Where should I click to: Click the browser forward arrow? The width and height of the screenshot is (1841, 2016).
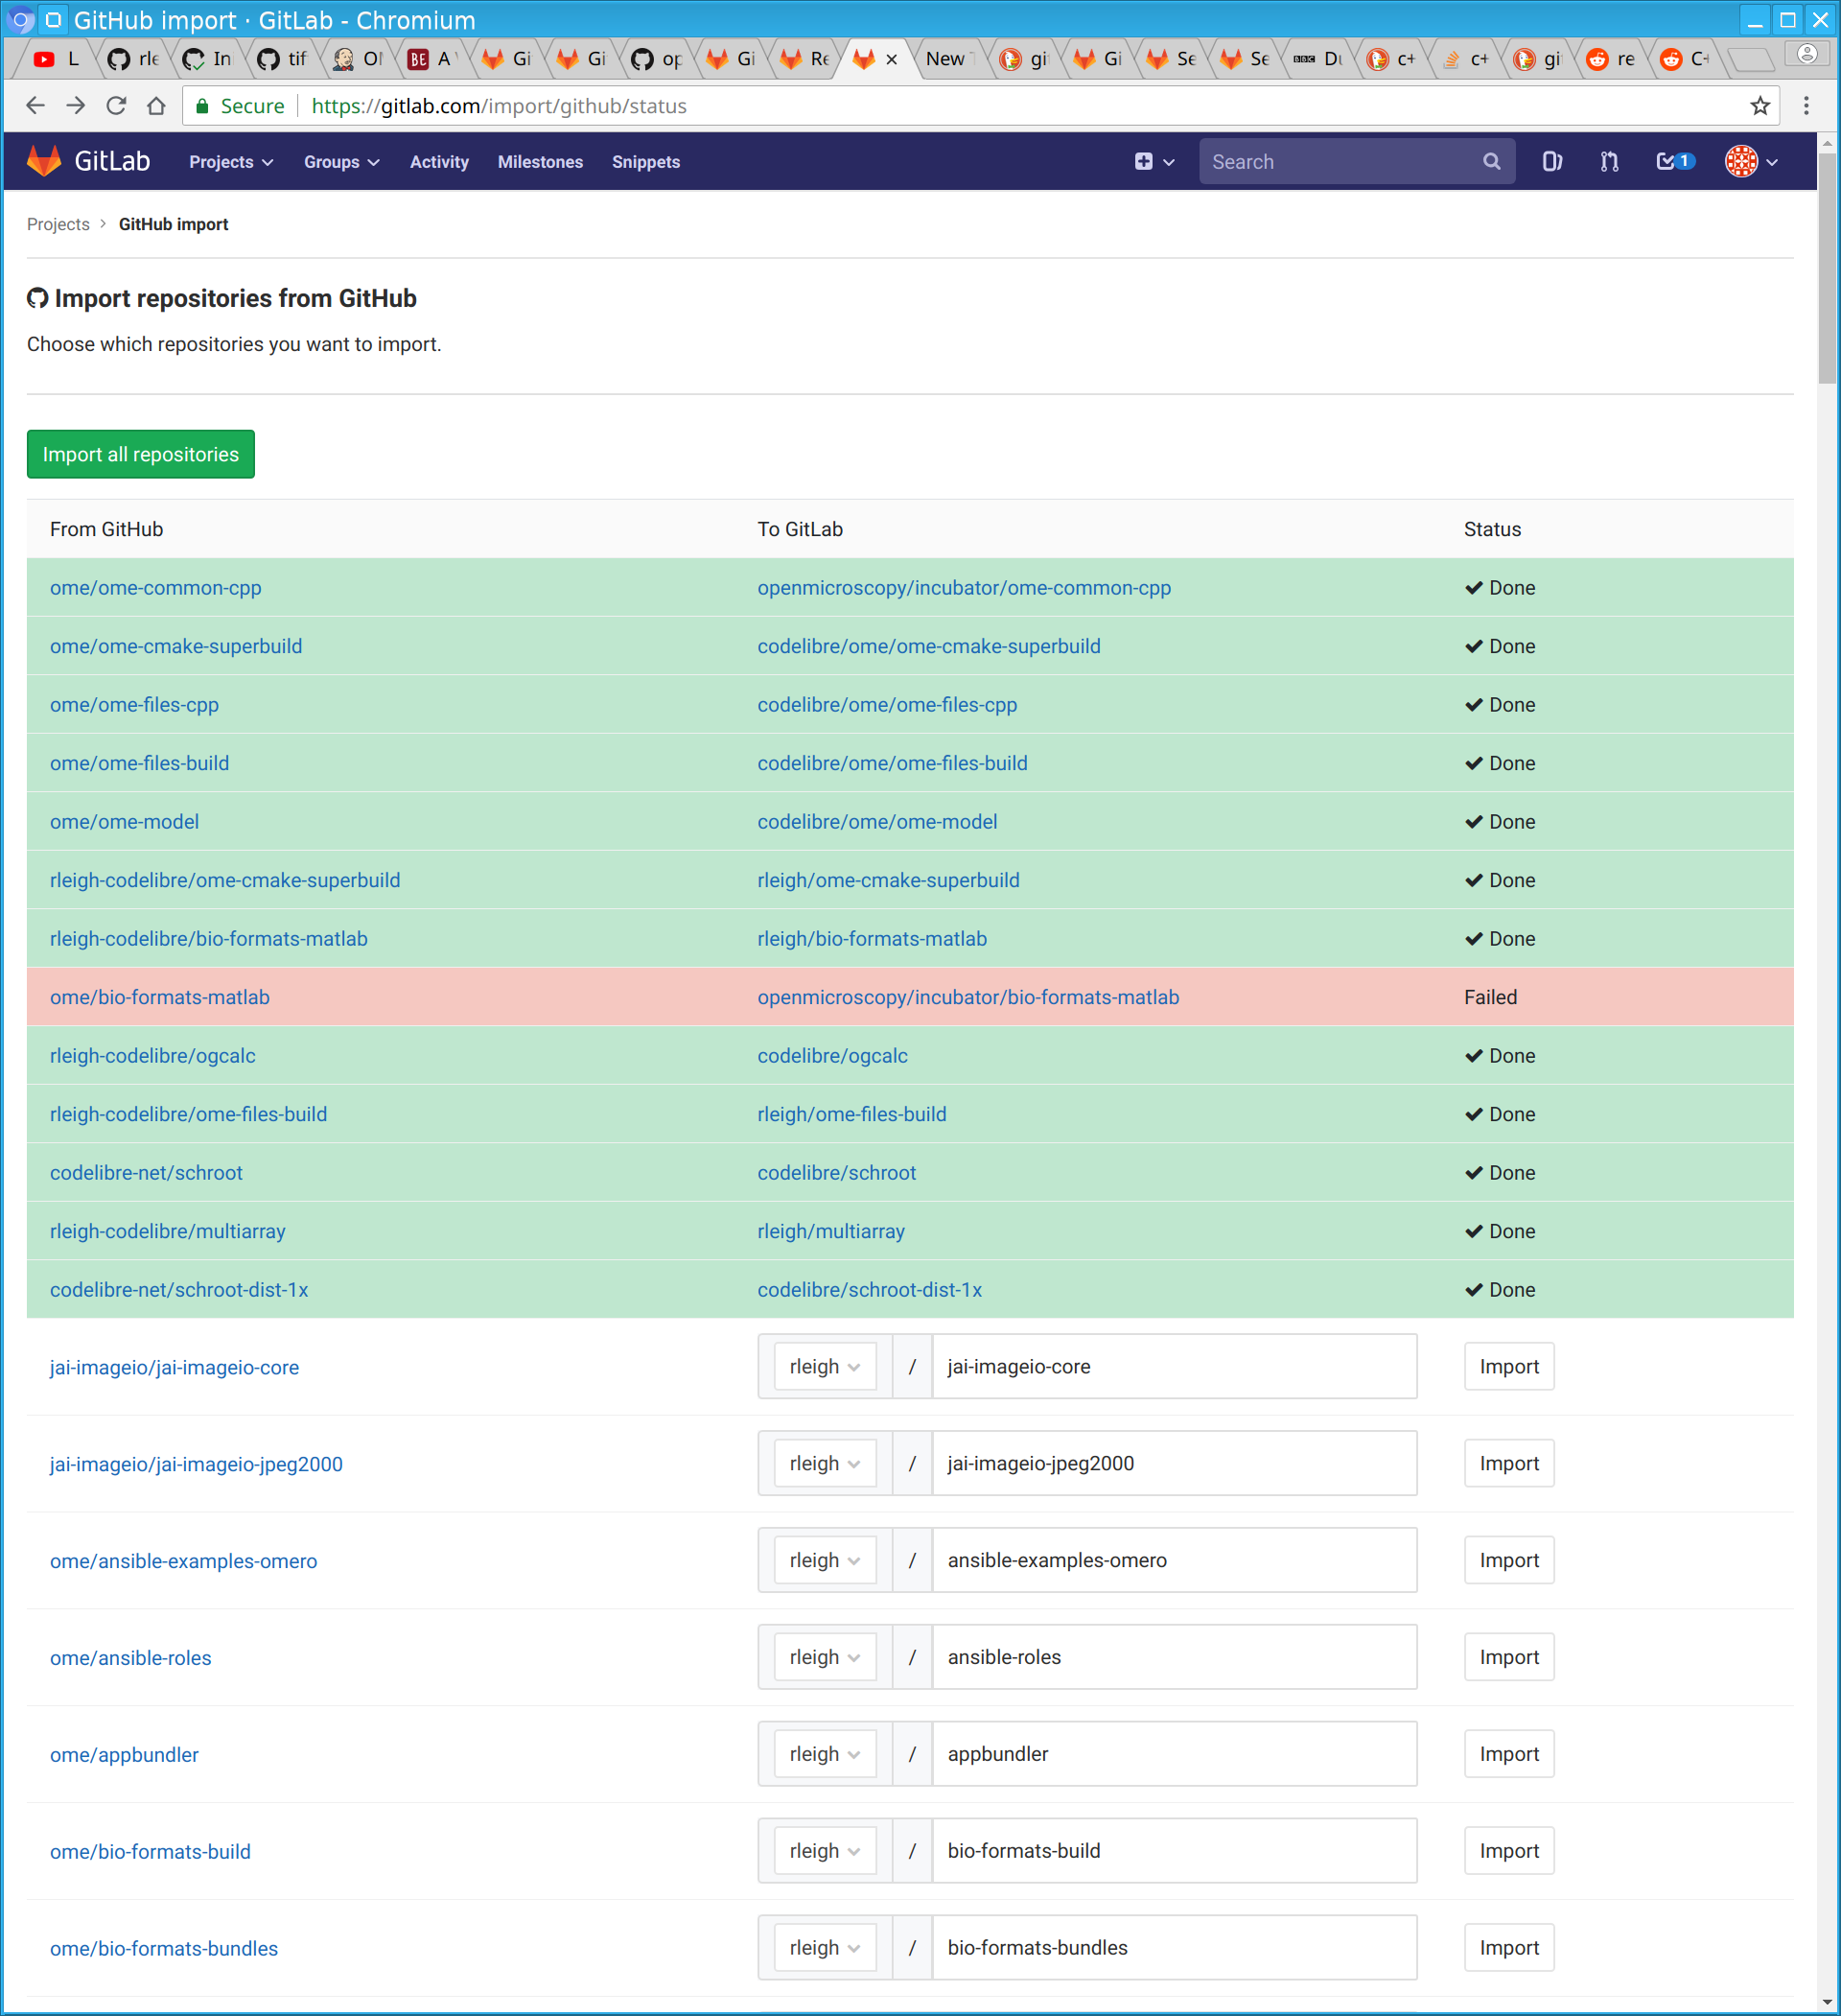75,105
